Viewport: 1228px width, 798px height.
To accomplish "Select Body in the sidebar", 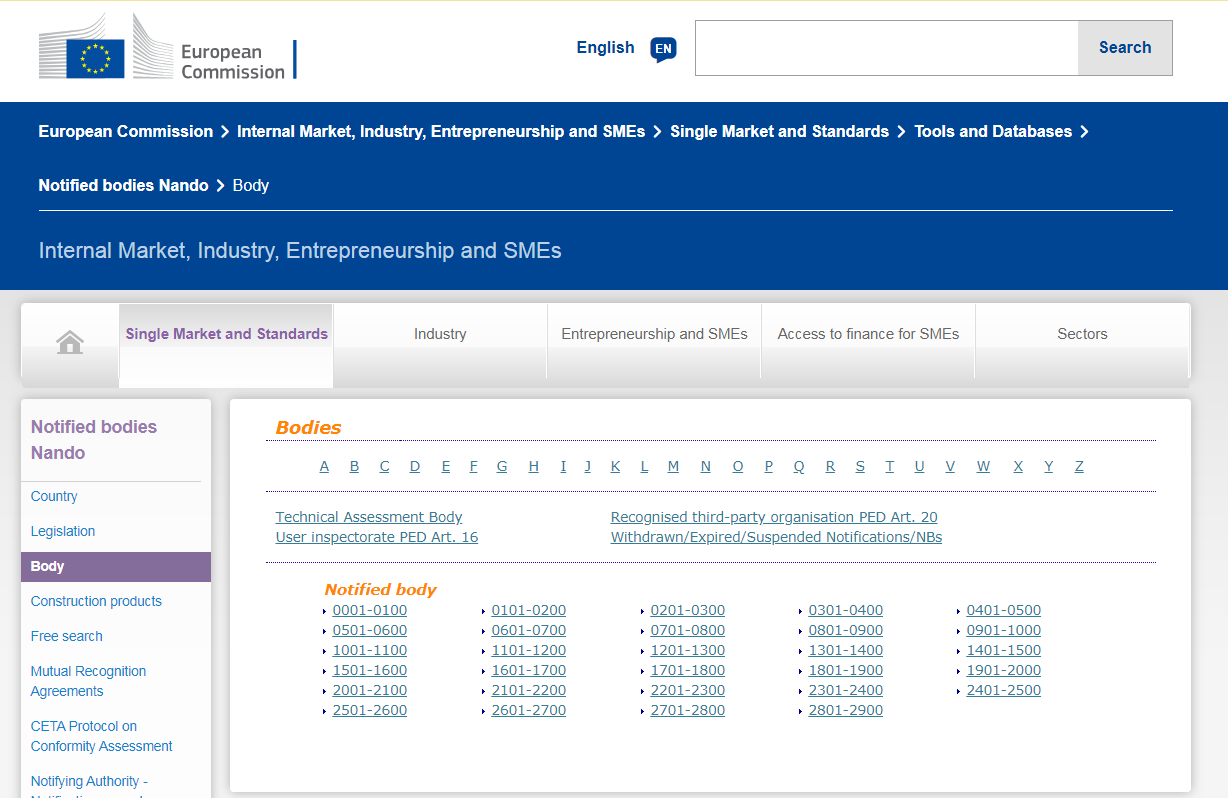I will (x=116, y=566).
